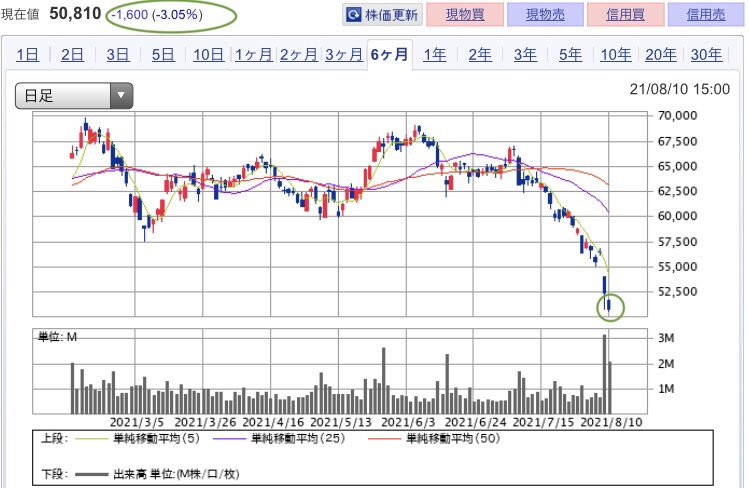
Task: Switch to the 1日 period tab
Action: [x=27, y=55]
